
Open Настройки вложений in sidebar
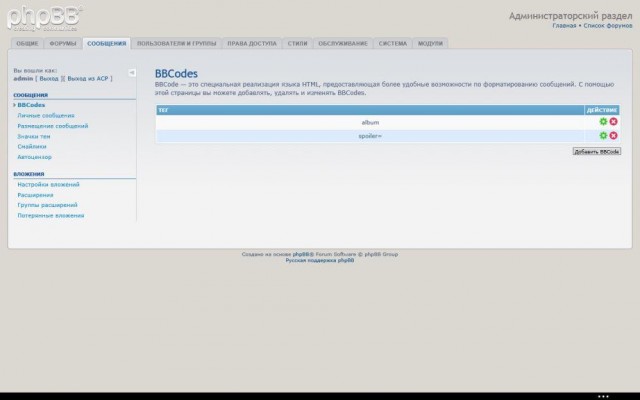point(48,185)
